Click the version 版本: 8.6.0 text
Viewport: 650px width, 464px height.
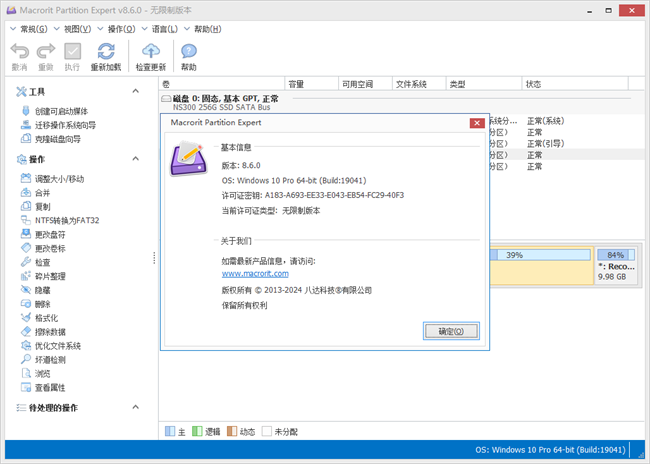point(241,165)
